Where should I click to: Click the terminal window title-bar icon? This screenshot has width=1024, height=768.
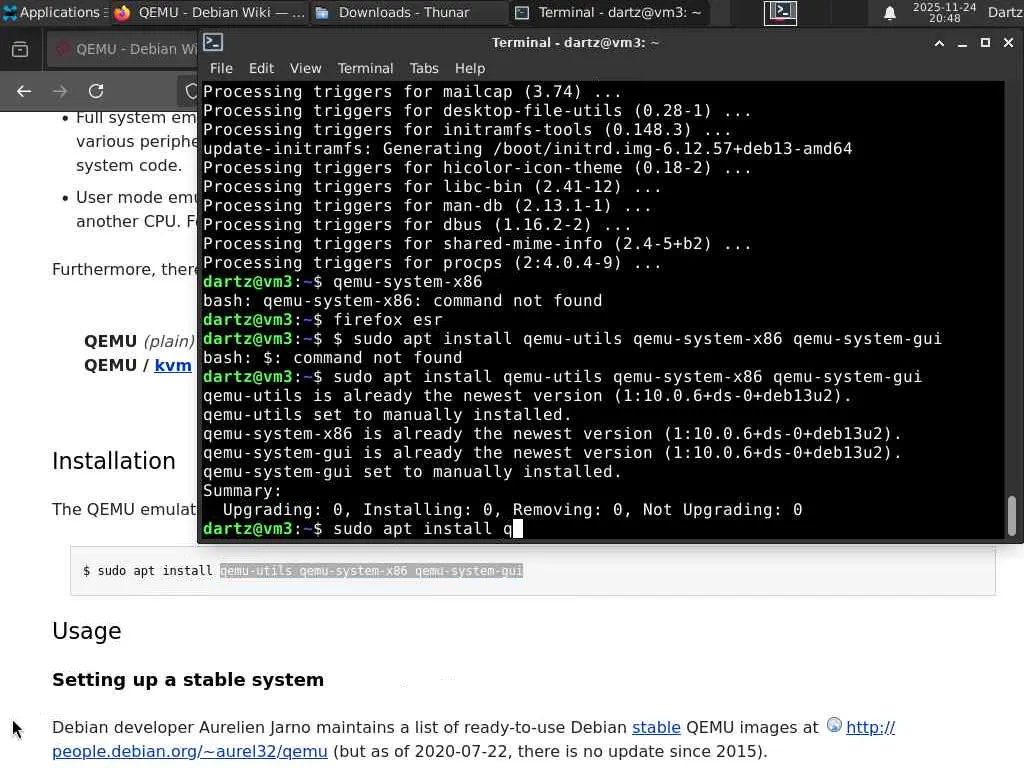click(214, 42)
